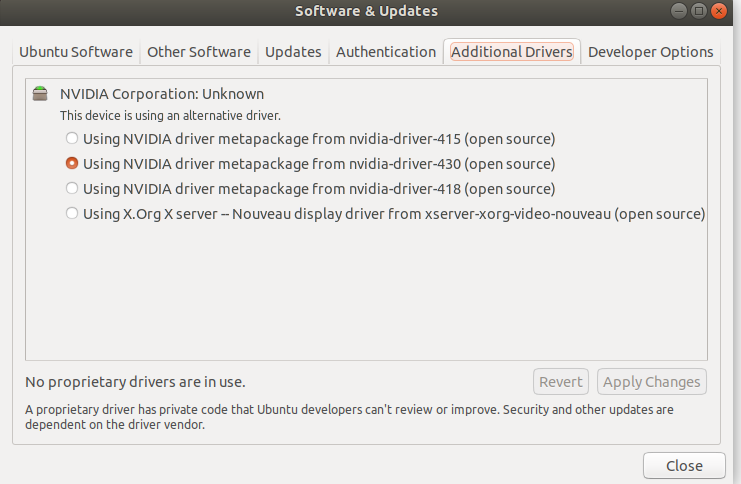This screenshot has height=484, width=741.
Task: Open the Ubuntu Software tab
Action: click(76, 52)
